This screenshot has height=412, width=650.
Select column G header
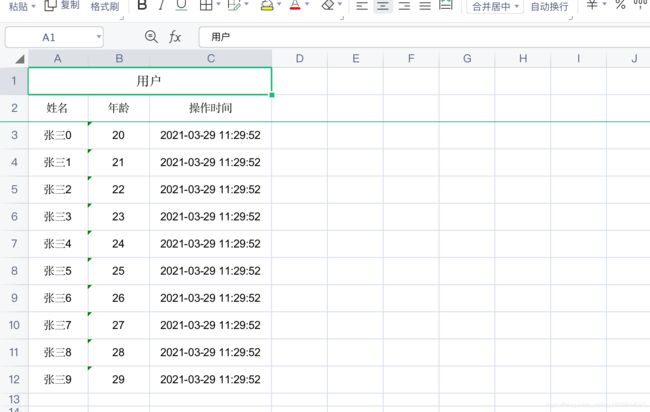(467, 58)
